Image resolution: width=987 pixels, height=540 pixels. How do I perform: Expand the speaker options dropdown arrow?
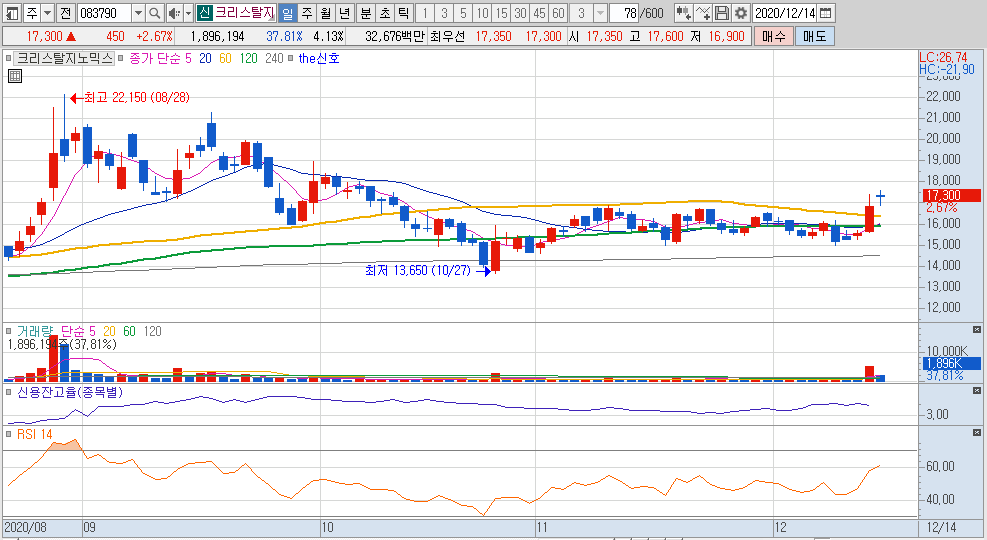click(188, 13)
